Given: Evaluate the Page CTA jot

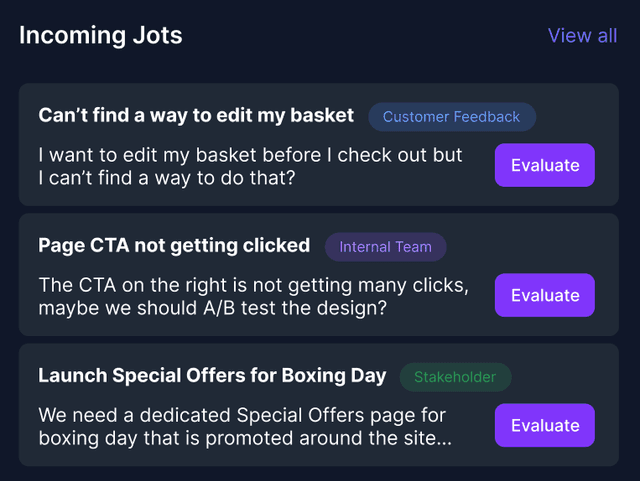Looking at the screenshot, I should [545, 295].
